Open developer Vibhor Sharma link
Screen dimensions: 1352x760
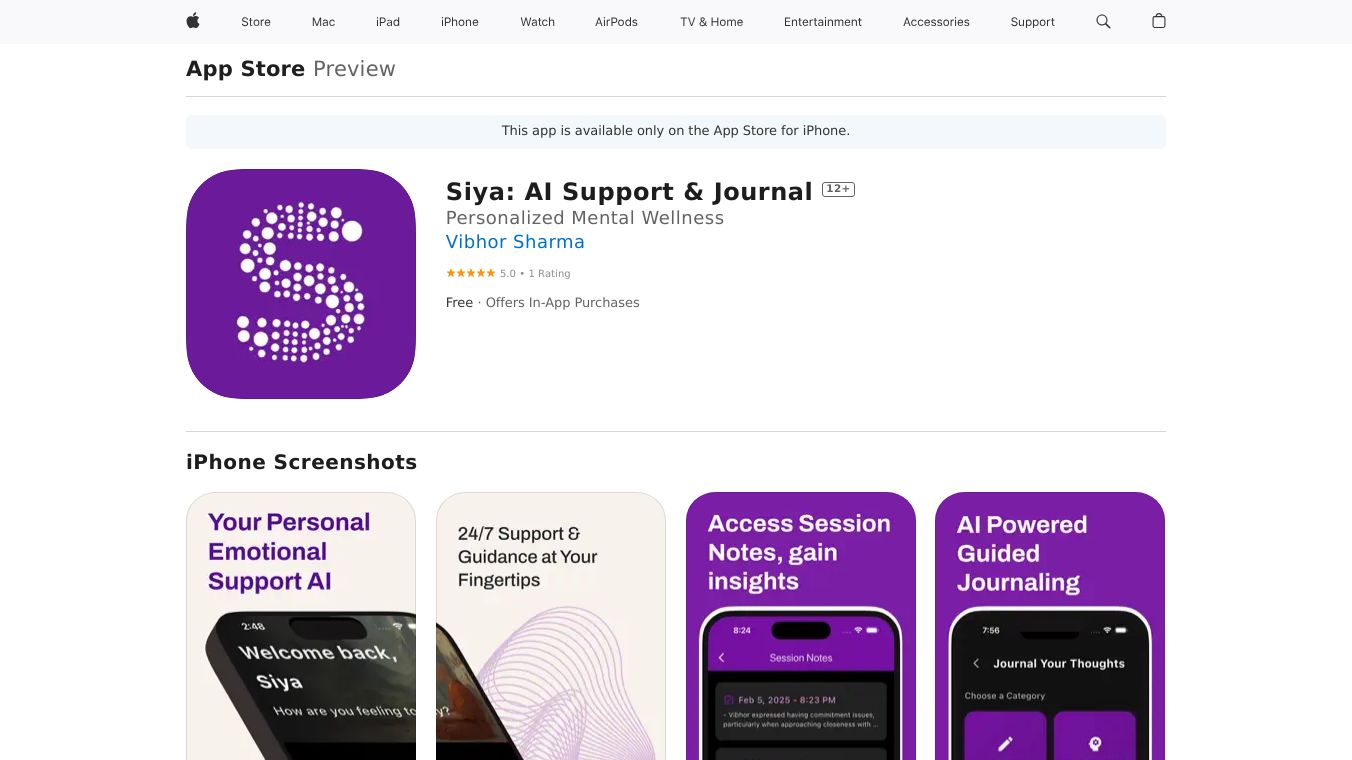515,242
